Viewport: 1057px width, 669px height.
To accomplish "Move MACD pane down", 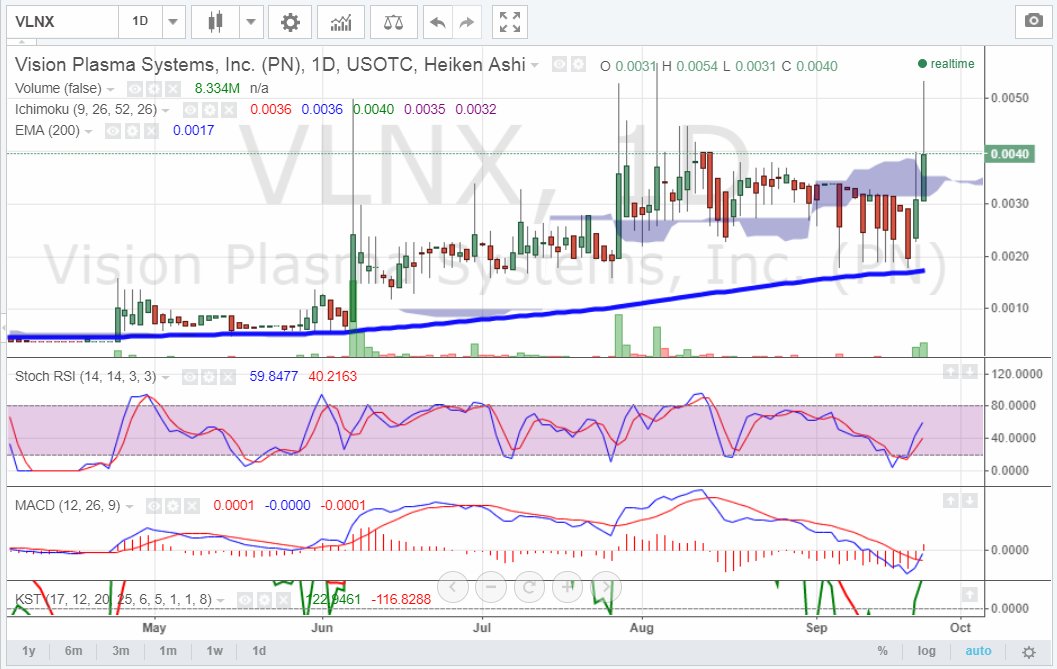I will pyautogui.click(x=969, y=500).
